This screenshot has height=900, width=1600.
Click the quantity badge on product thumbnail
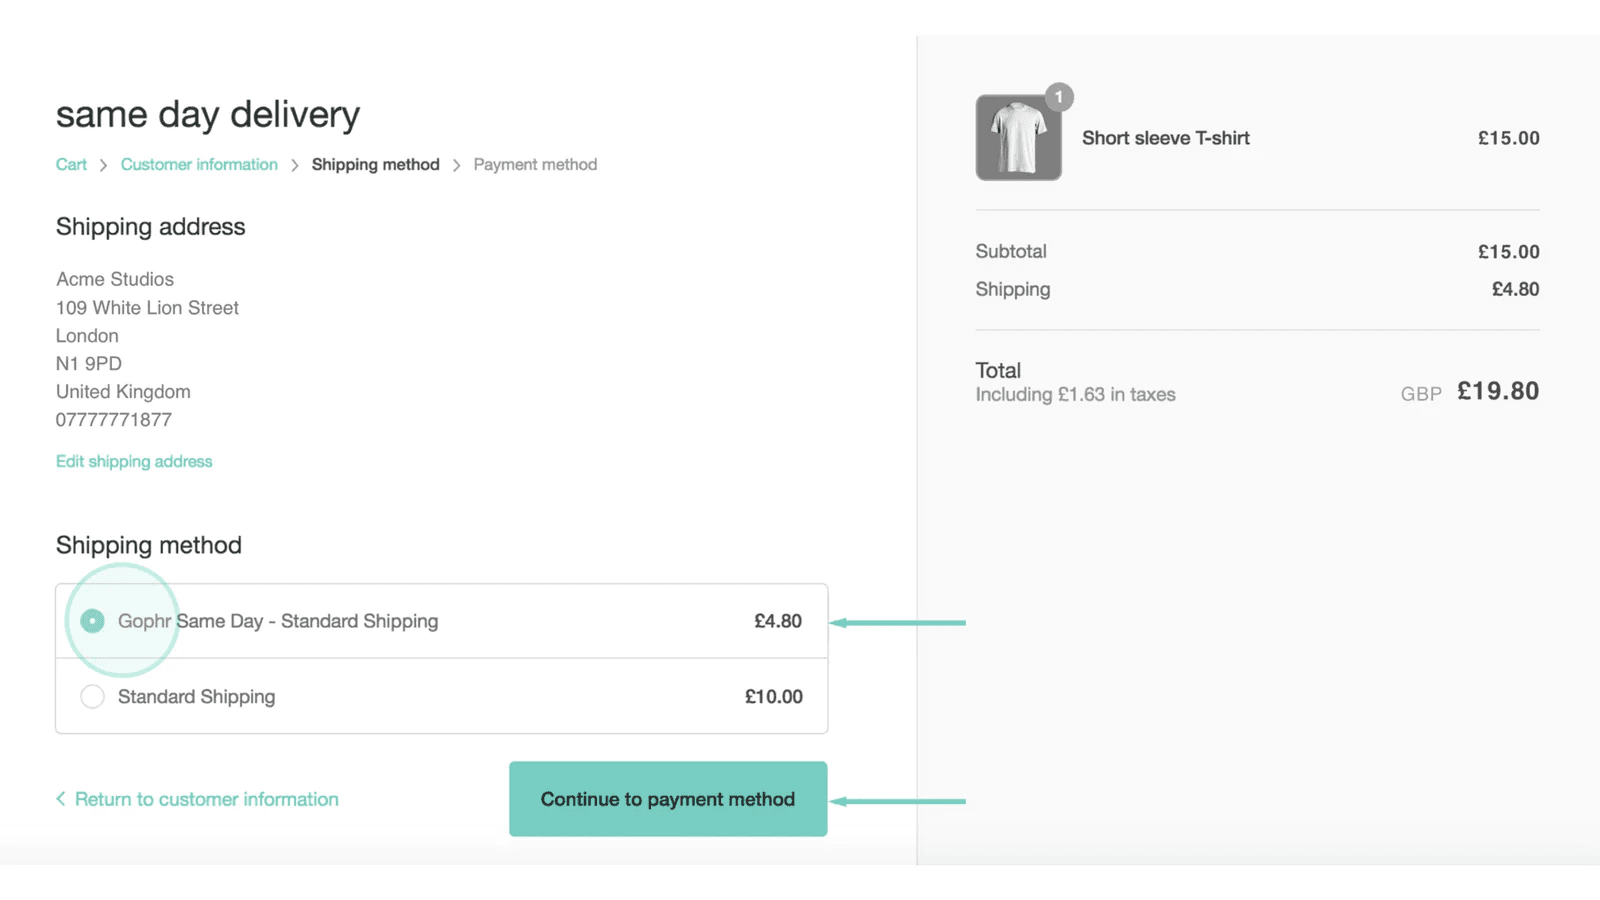pyautogui.click(x=1059, y=97)
